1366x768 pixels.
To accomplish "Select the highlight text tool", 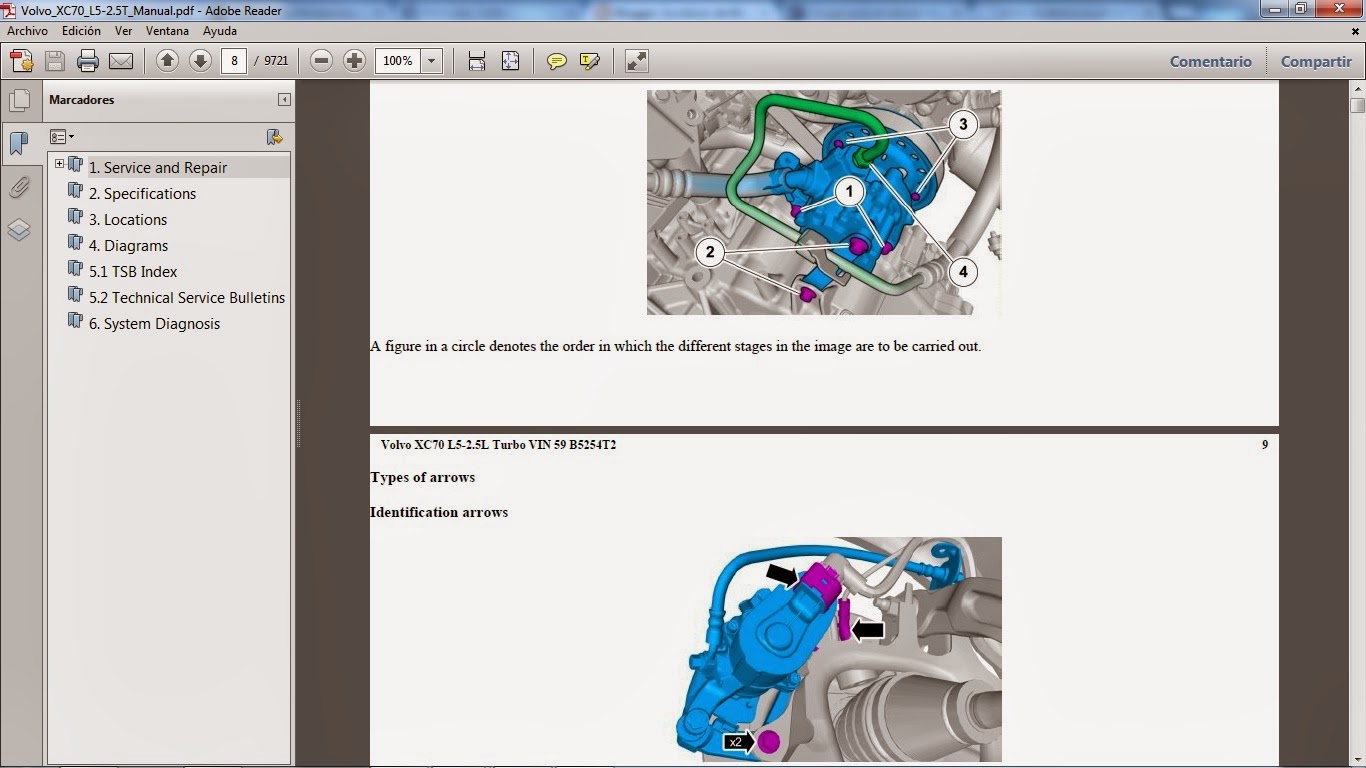I will (590, 61).
